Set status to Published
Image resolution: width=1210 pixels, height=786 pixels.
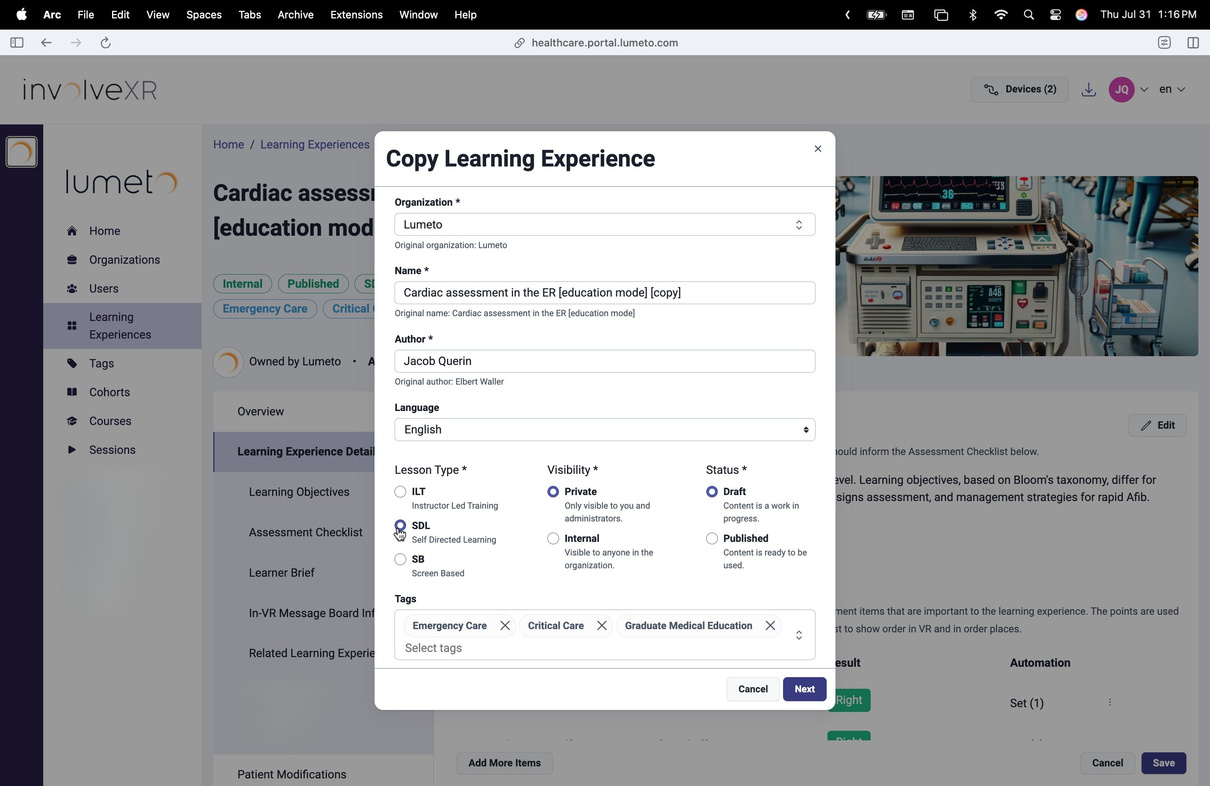coord(712,539)
